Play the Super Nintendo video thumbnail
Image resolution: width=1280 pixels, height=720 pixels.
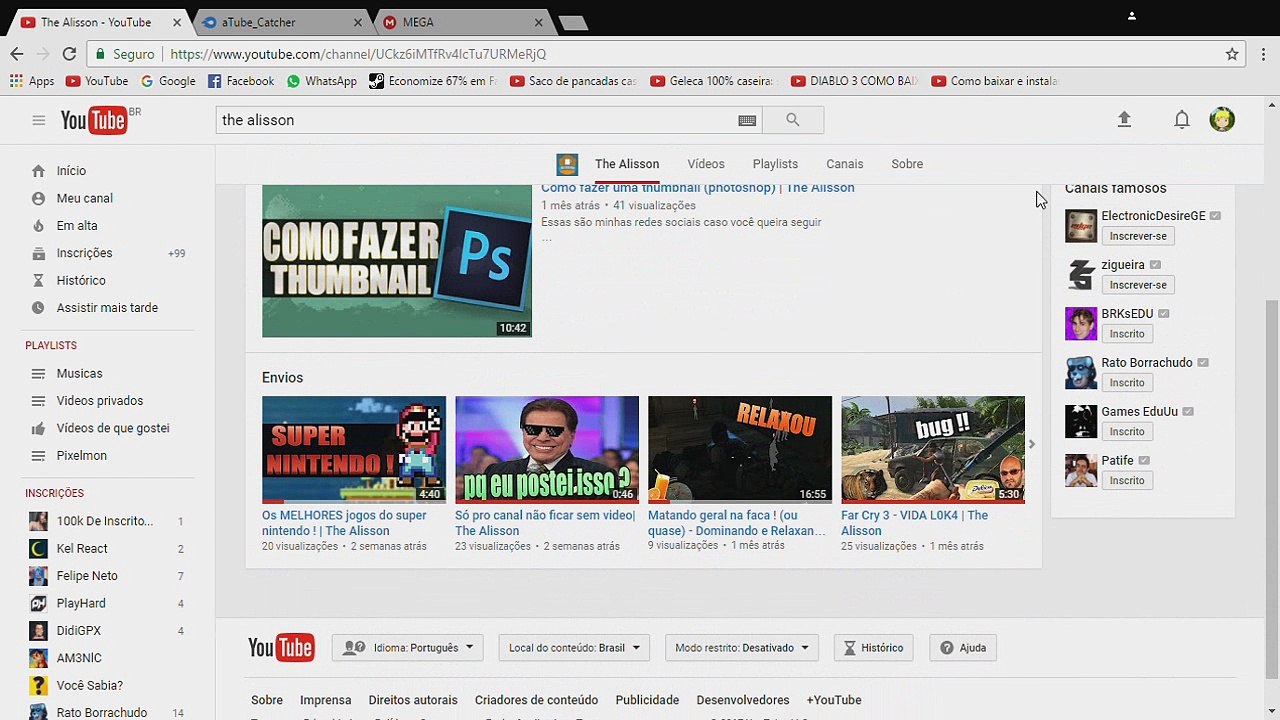(354, 449)
